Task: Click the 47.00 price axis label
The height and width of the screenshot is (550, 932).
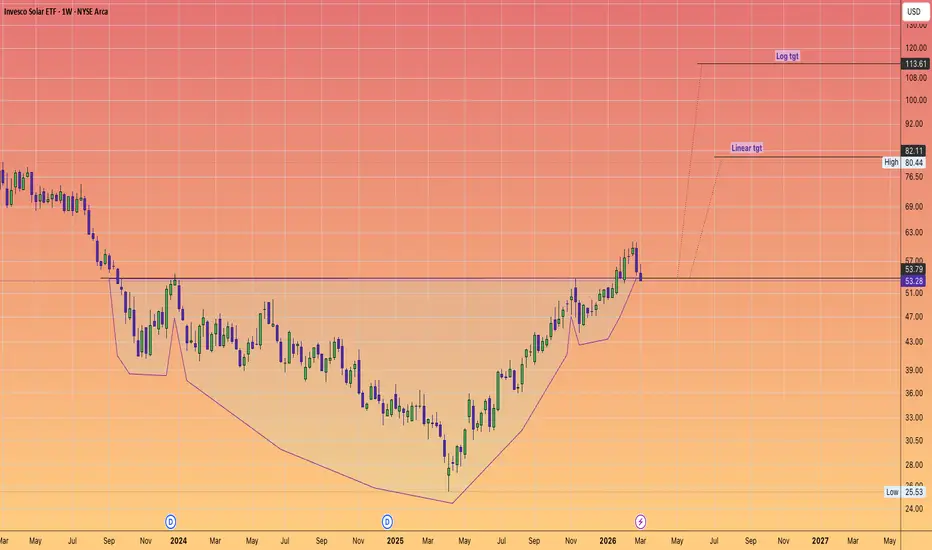Action: pyautogui.click(x=914, y=317)
